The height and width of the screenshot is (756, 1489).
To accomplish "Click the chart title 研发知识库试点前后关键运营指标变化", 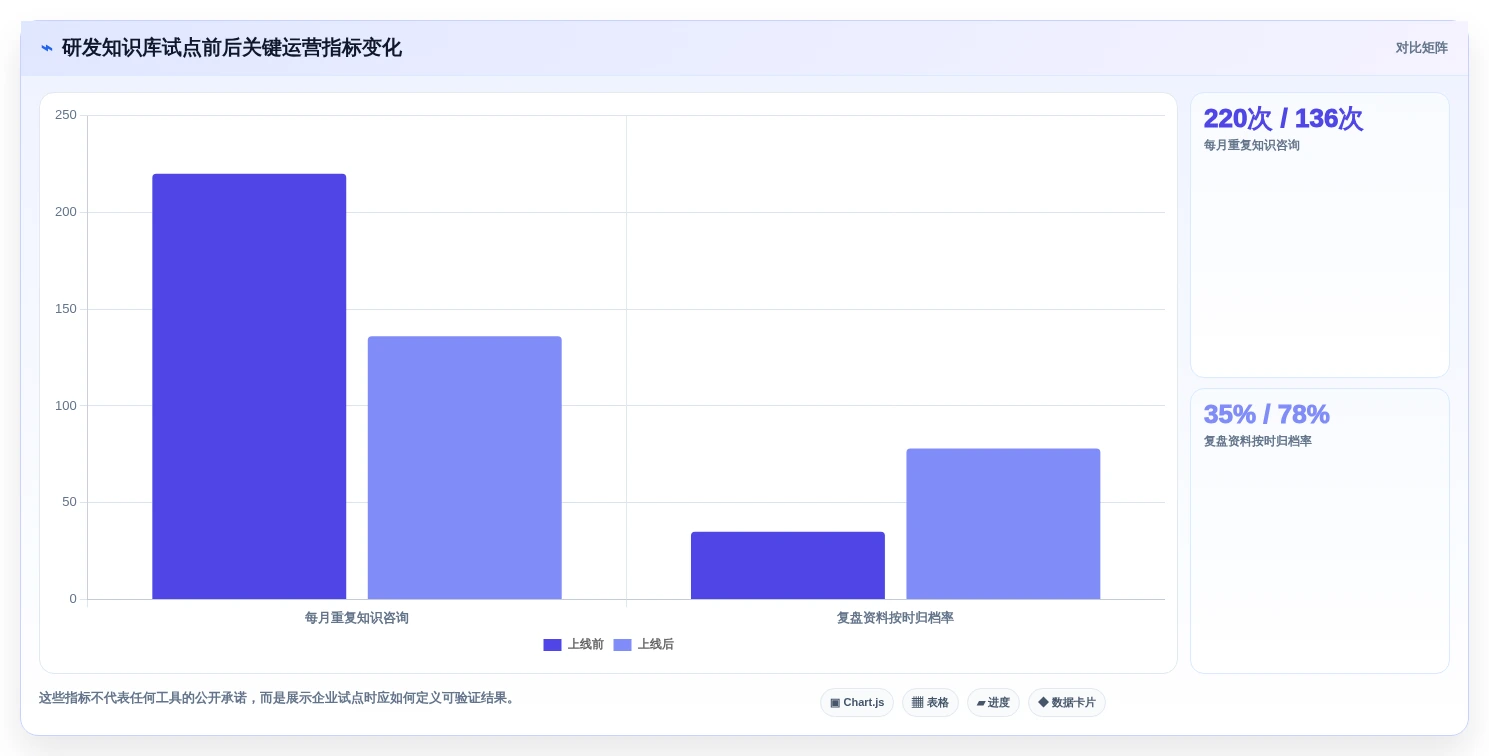I will coord(232,48).
